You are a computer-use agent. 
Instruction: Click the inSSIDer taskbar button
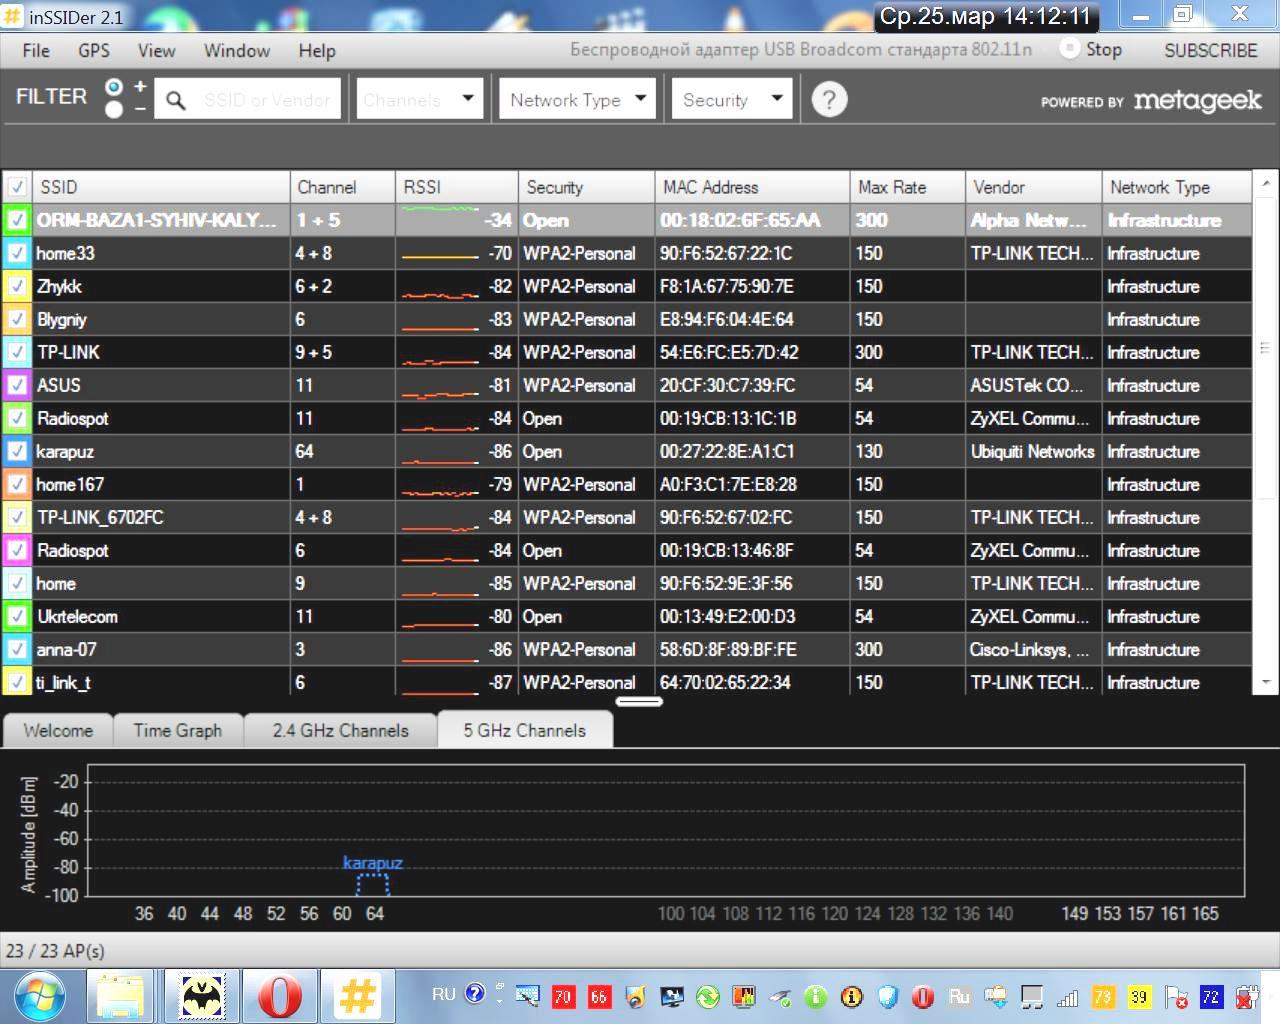358,996
